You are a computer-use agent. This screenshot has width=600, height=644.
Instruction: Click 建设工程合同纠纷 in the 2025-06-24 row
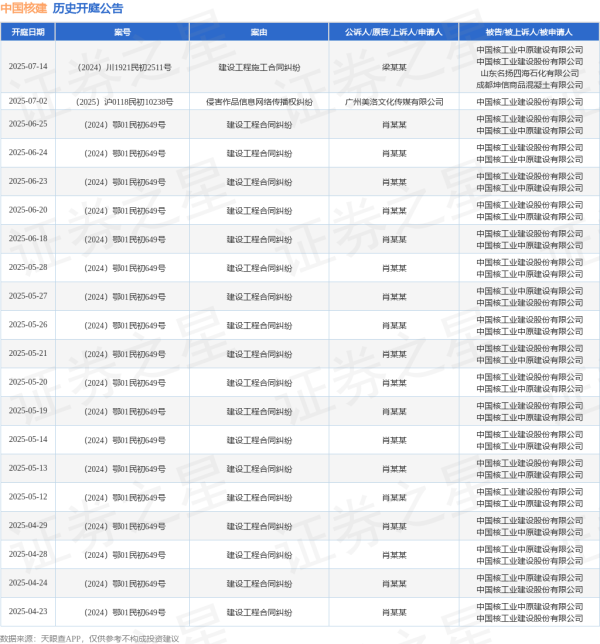[x=259, y=154]
